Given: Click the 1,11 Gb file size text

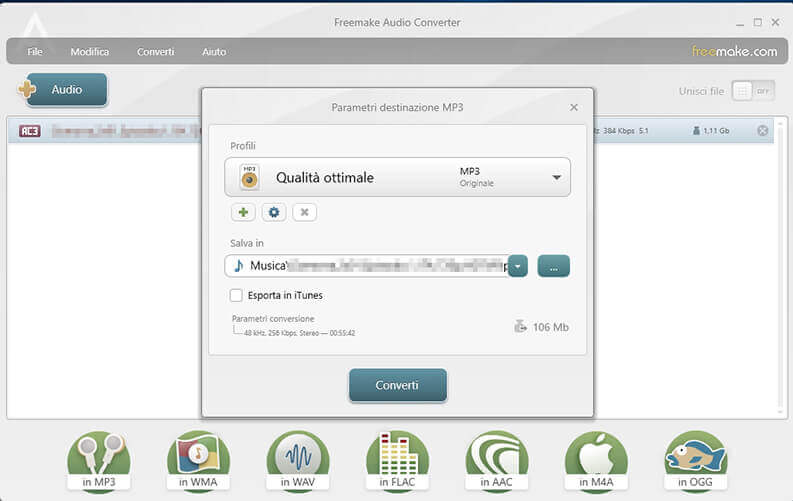Looking at the screenshot, I should click(716, 131).
